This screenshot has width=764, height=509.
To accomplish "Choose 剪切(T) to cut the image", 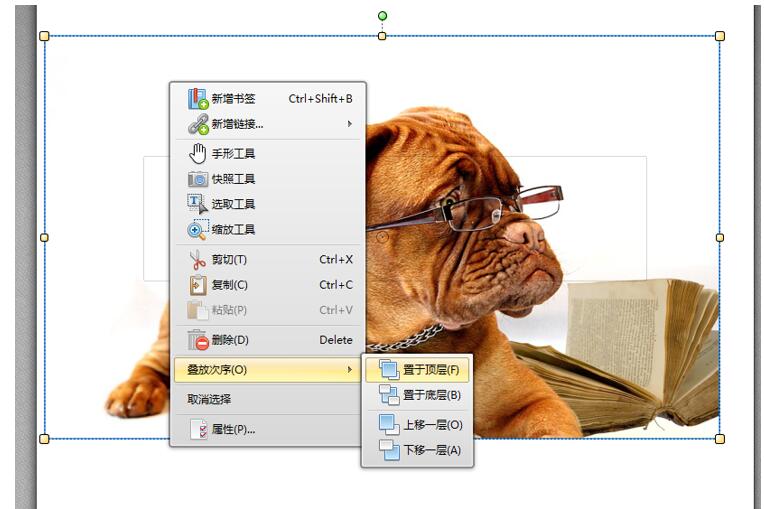I will [x=267, y=260].
